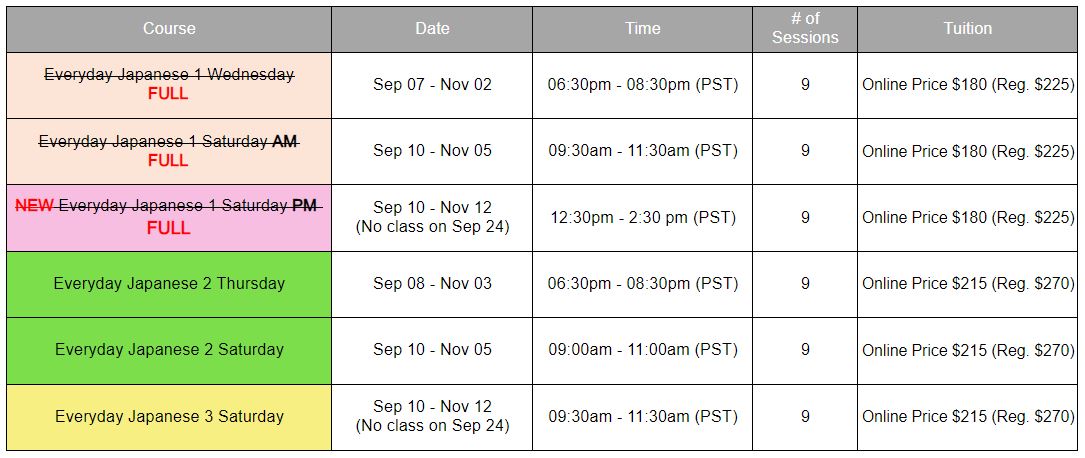Select Everyday Japanese 3 Saturday course
1085x458 pixels.
pos(169,417)
